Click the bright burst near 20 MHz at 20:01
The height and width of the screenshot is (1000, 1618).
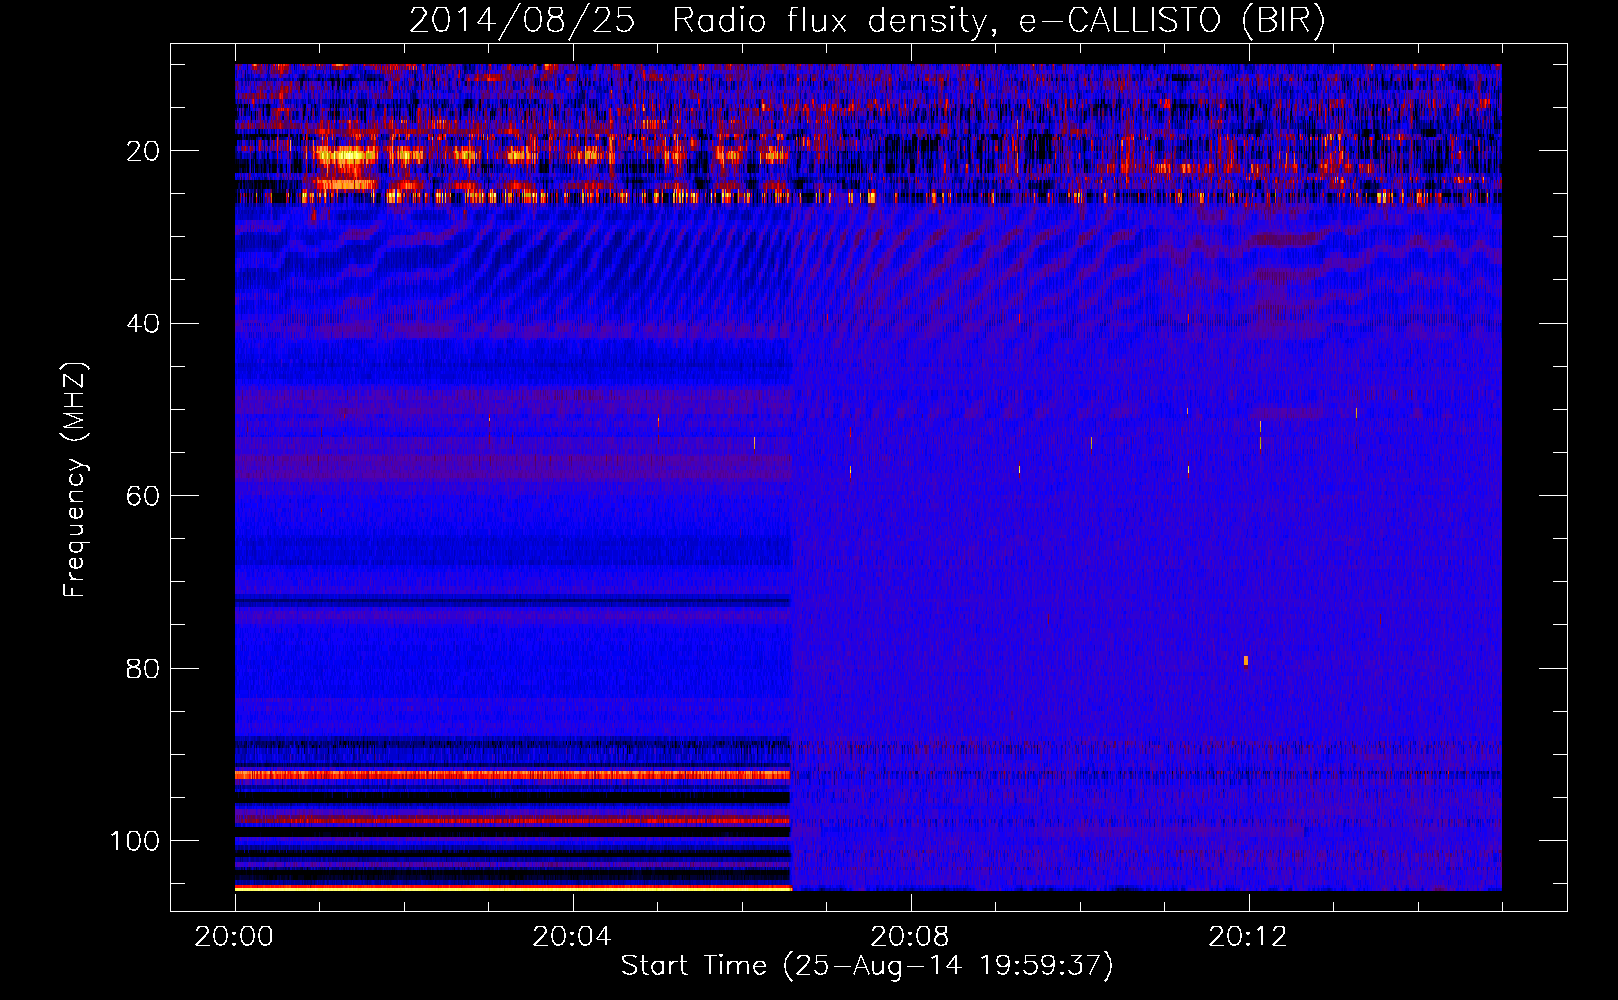pos(345,155)
